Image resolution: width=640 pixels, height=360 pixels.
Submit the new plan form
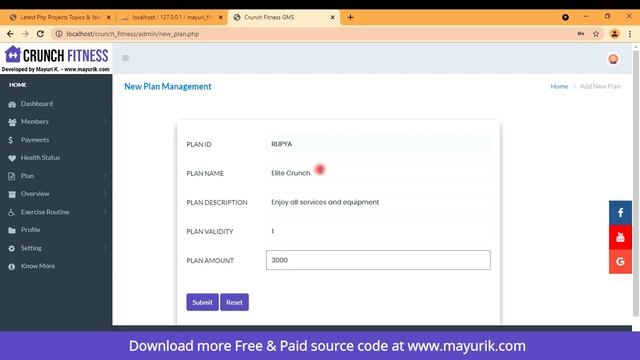point(202,302)
